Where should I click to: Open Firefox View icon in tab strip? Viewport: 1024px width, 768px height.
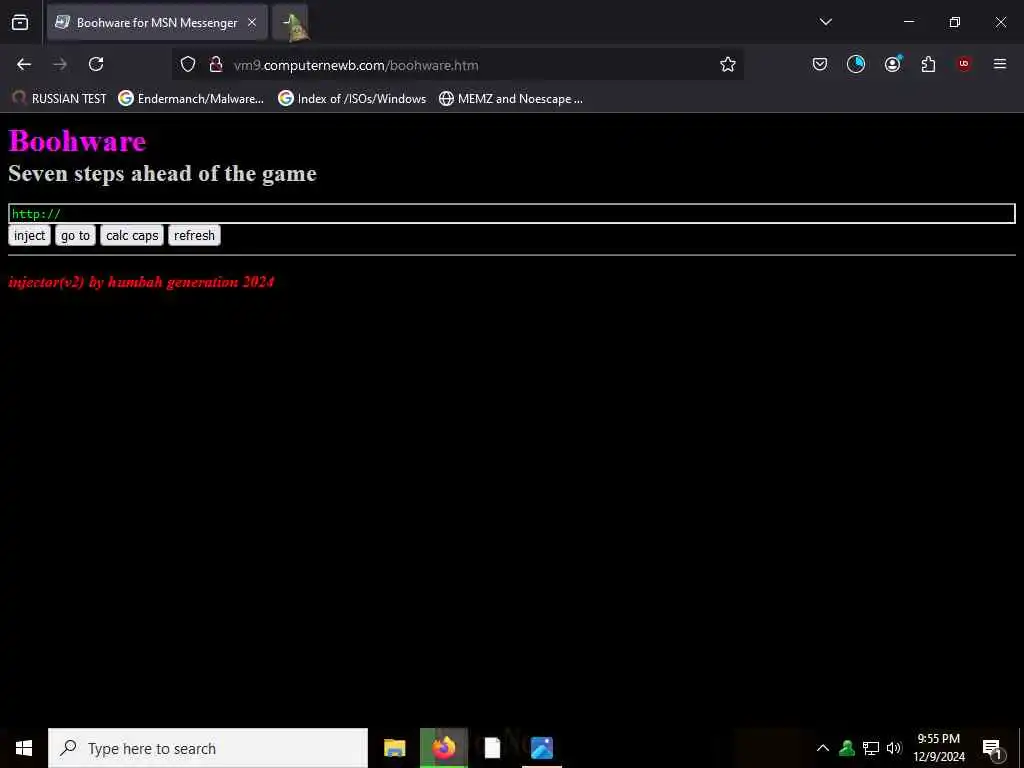tap(20, 22)
